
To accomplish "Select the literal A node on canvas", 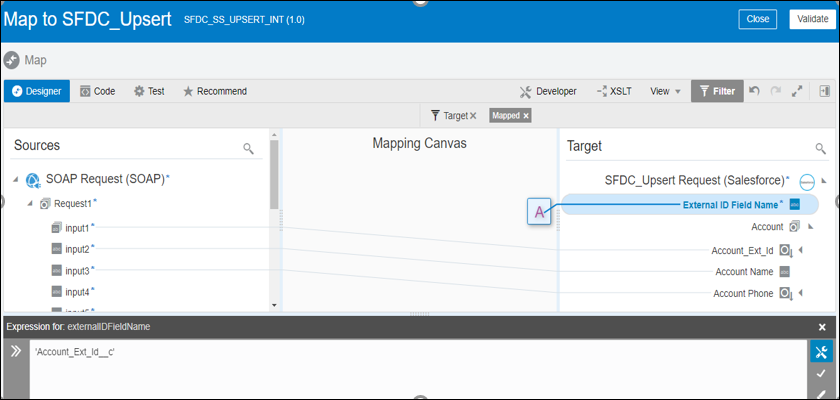I will tap(539, 212).
